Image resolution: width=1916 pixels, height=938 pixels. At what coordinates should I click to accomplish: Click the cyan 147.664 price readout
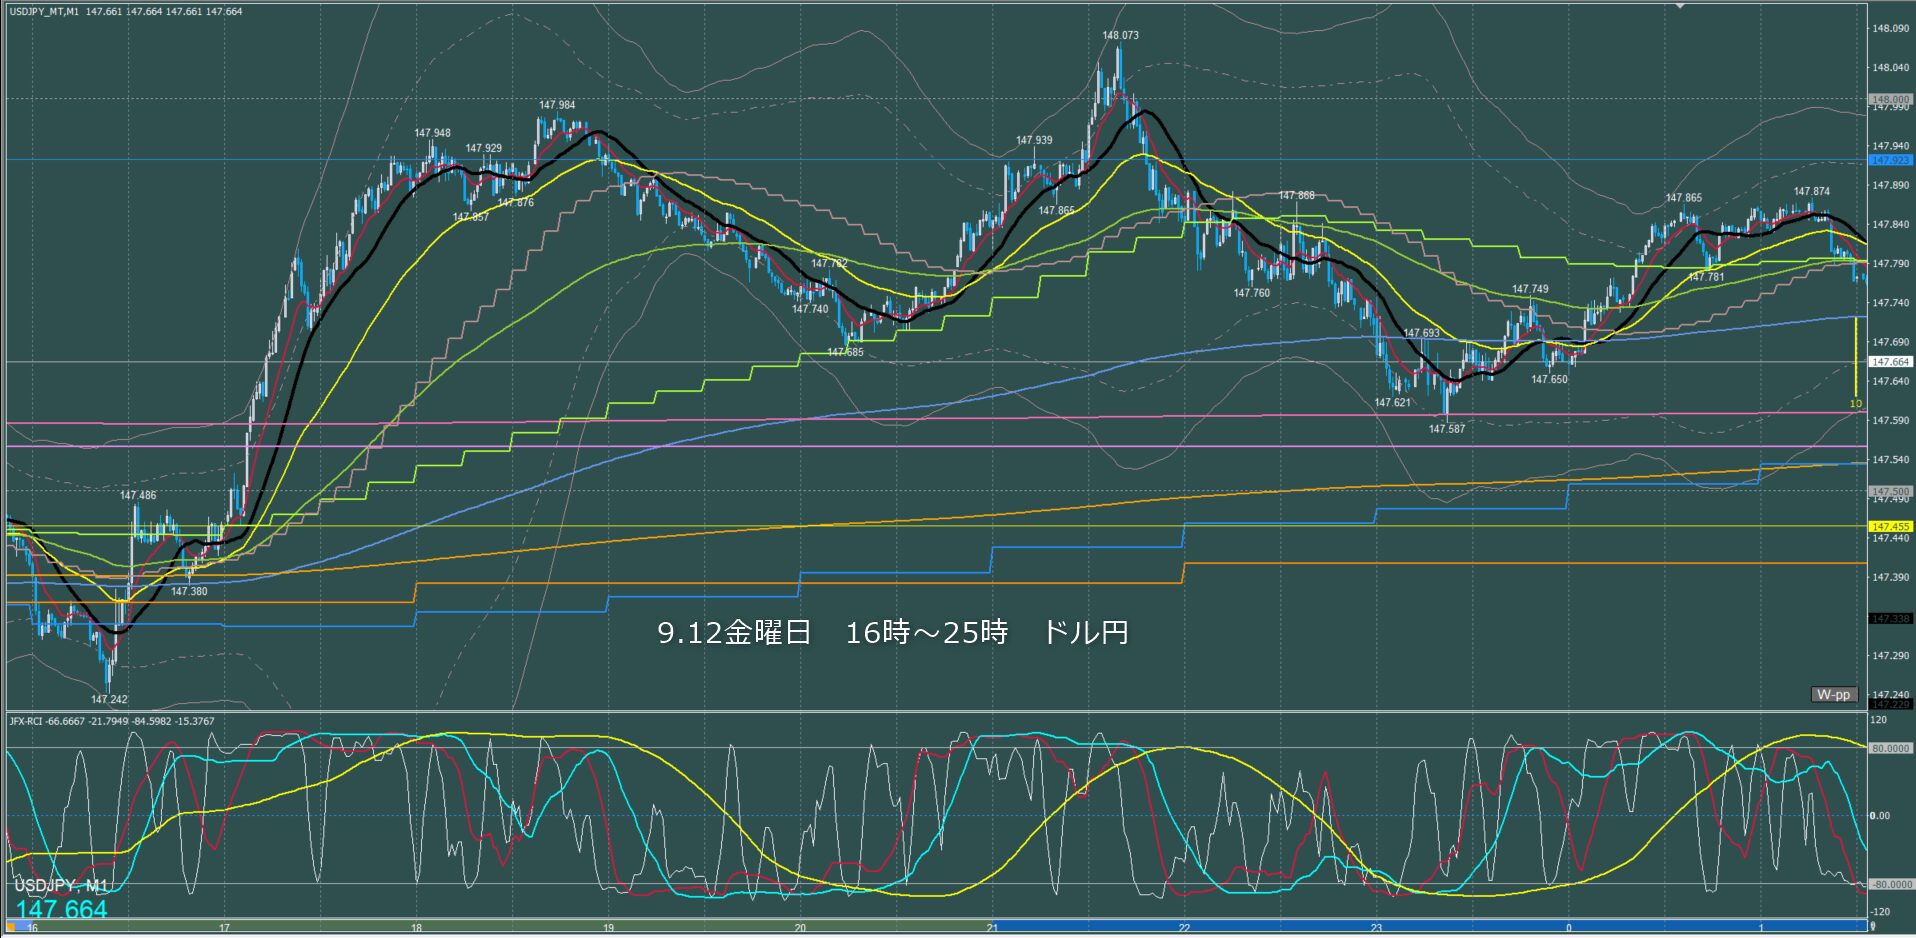tap(61, 909)
